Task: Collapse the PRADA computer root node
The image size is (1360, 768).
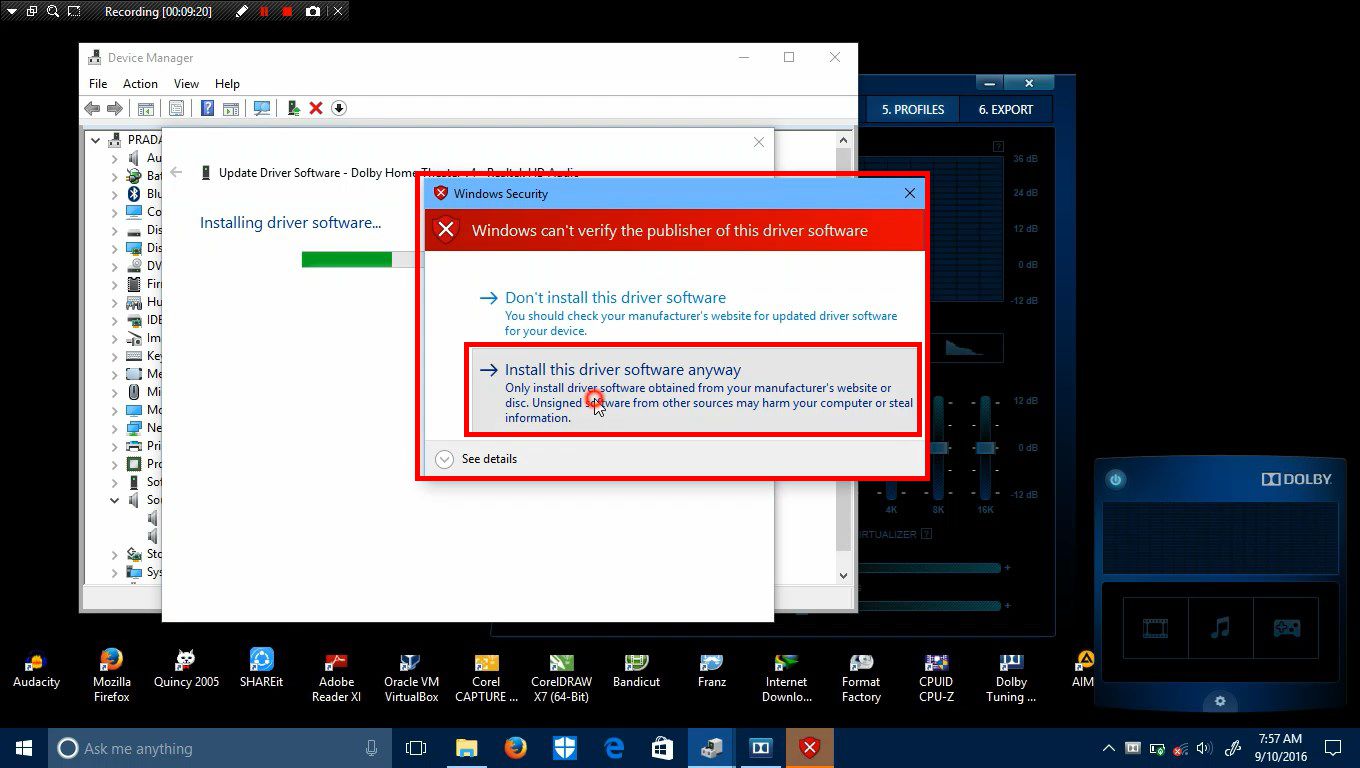Action: (x=96, y=140)
